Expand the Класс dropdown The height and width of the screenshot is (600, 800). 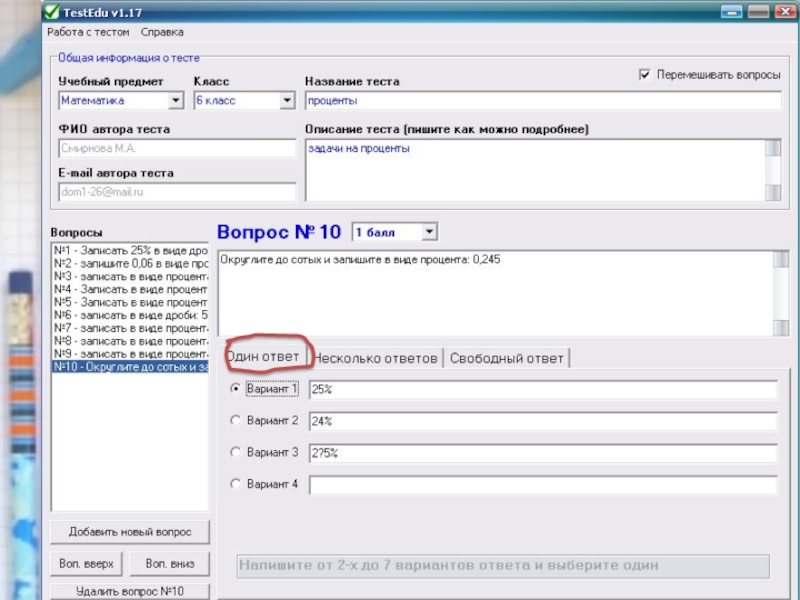287,101
